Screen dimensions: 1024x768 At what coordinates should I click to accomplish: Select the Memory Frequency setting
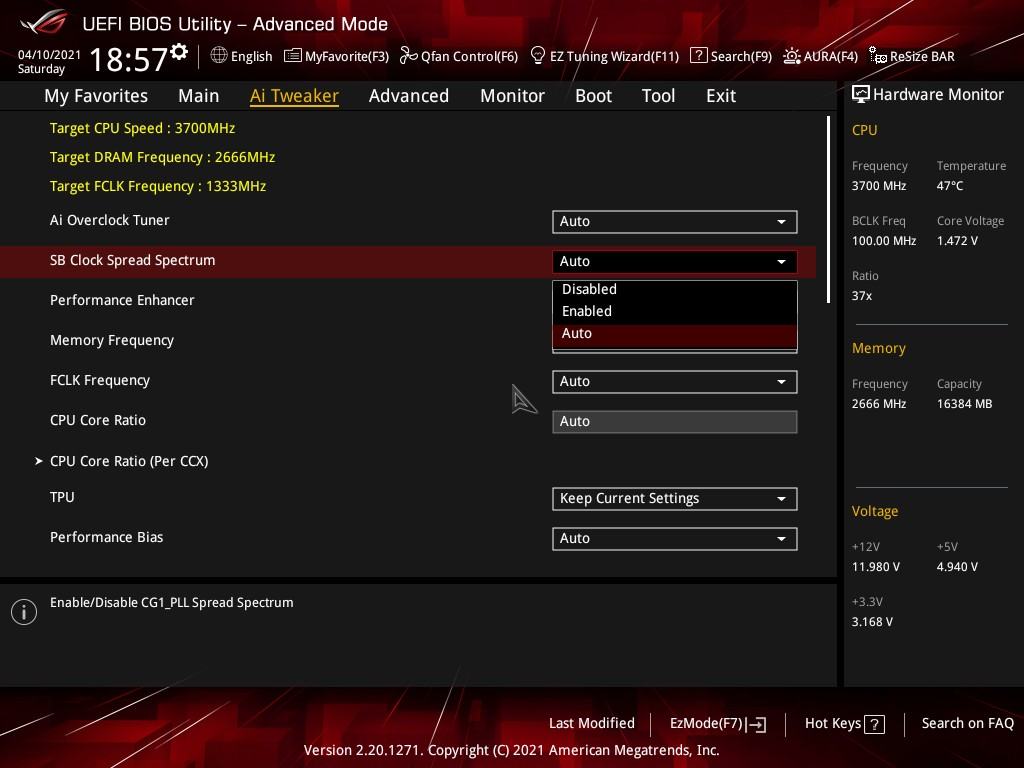tap(112, 340)
